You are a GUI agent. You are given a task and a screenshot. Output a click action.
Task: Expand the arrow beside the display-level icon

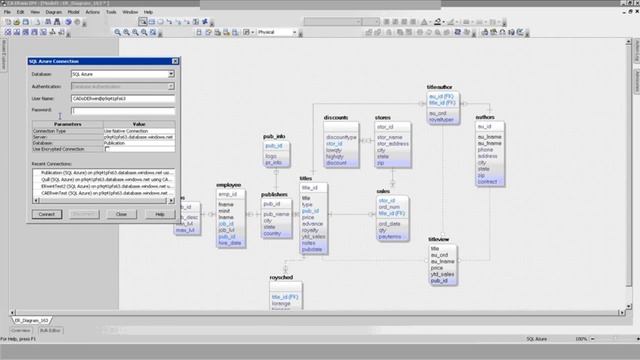(x=253, y=32)
